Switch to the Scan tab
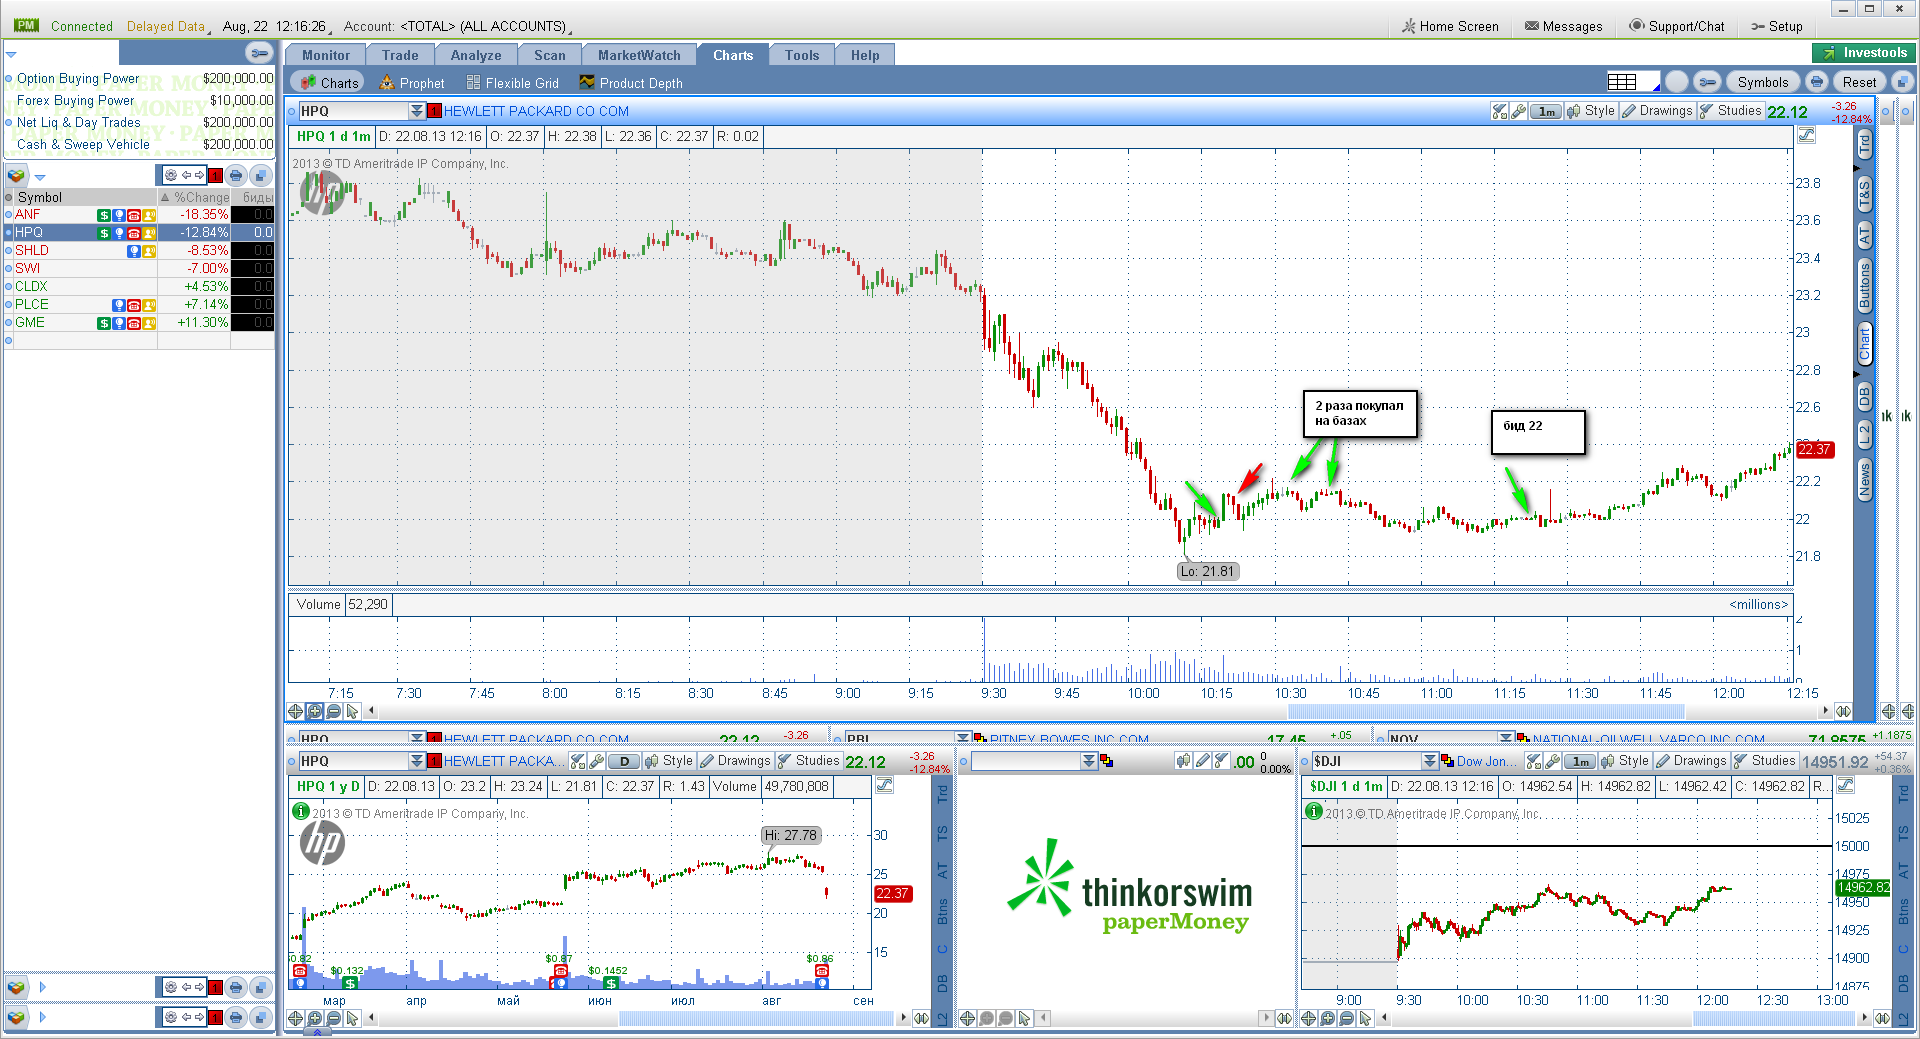This screenshot has height=1039, width=1920. tap(549, 55)
